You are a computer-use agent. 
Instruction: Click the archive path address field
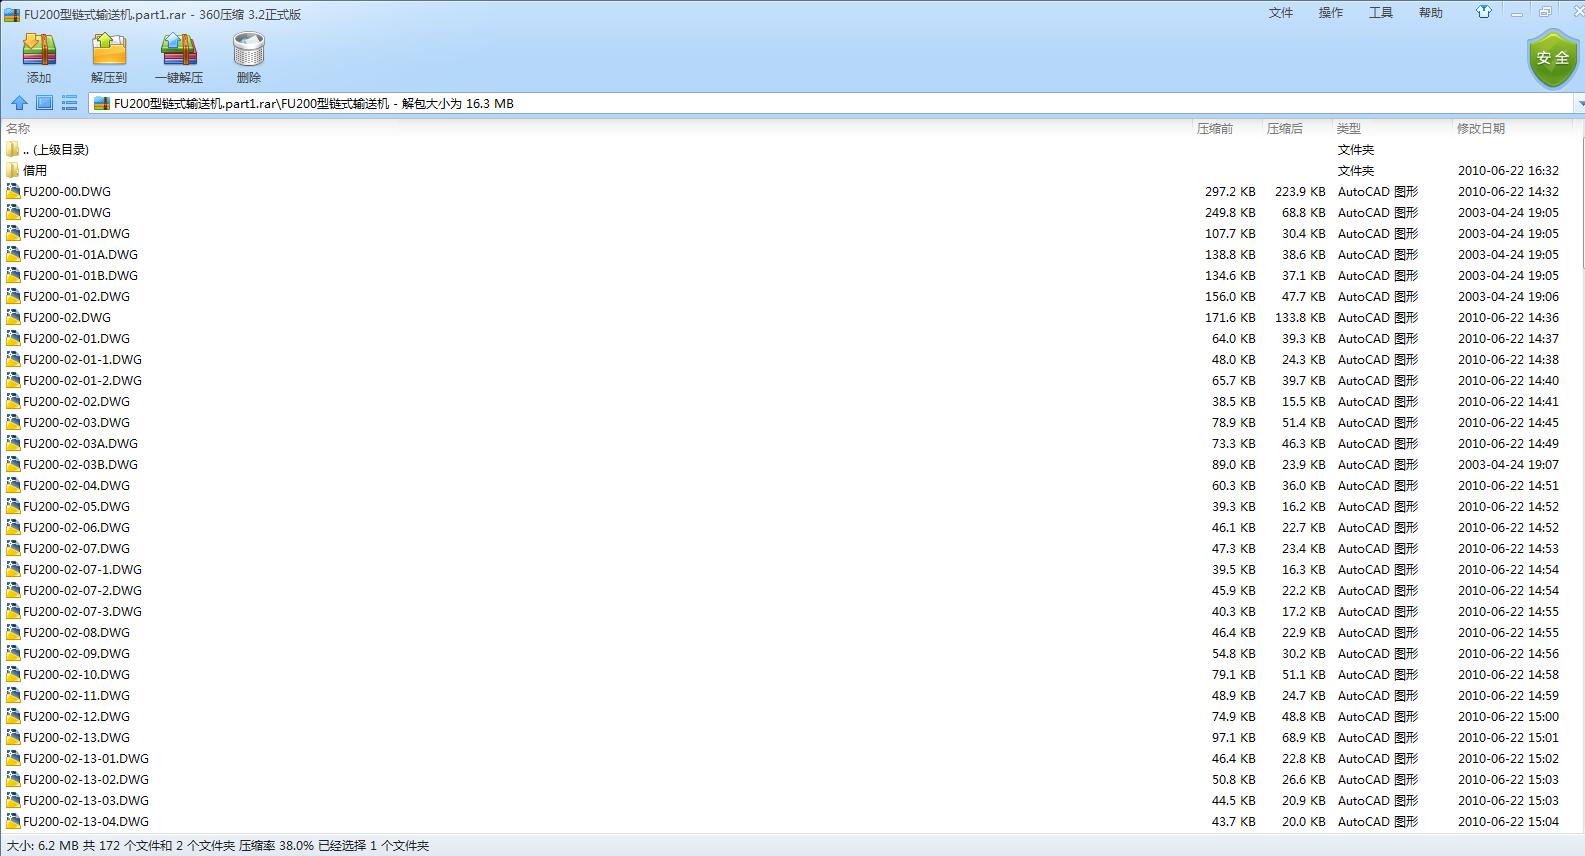pyautogui.click(x=831, y=103)
